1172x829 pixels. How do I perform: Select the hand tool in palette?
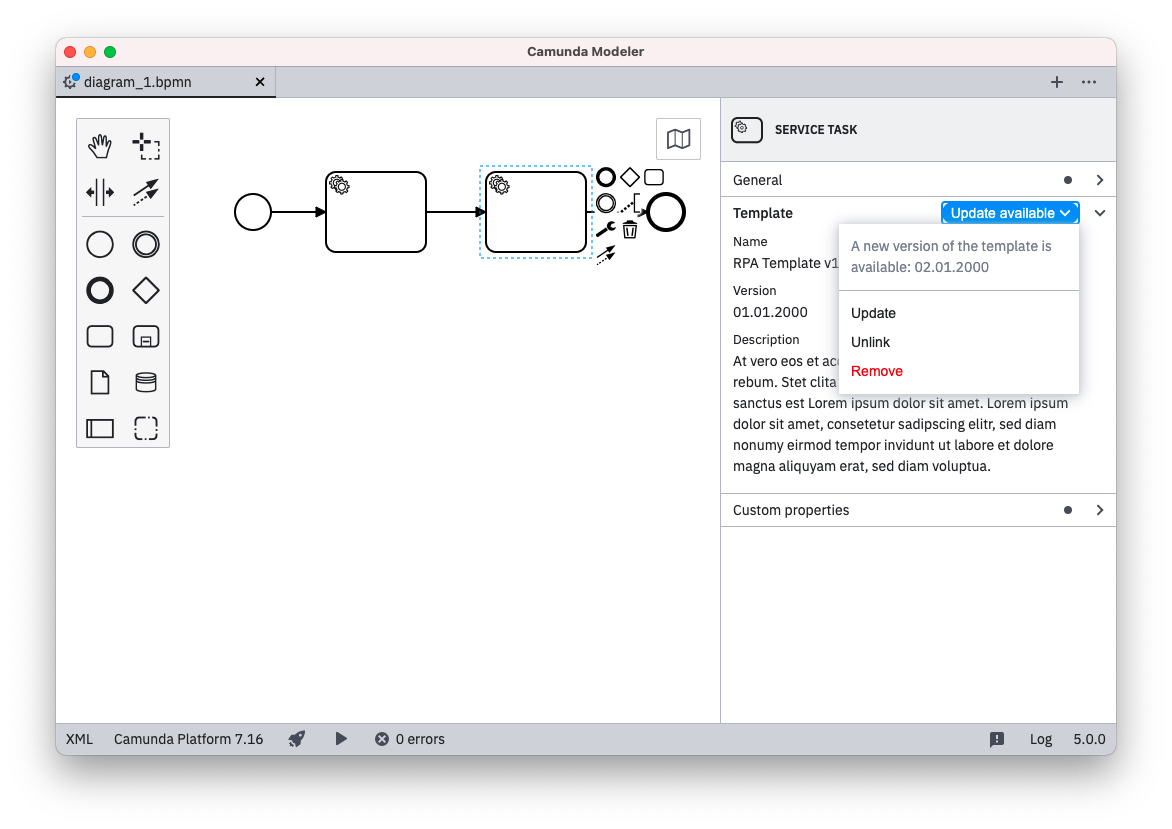[100, 147]
